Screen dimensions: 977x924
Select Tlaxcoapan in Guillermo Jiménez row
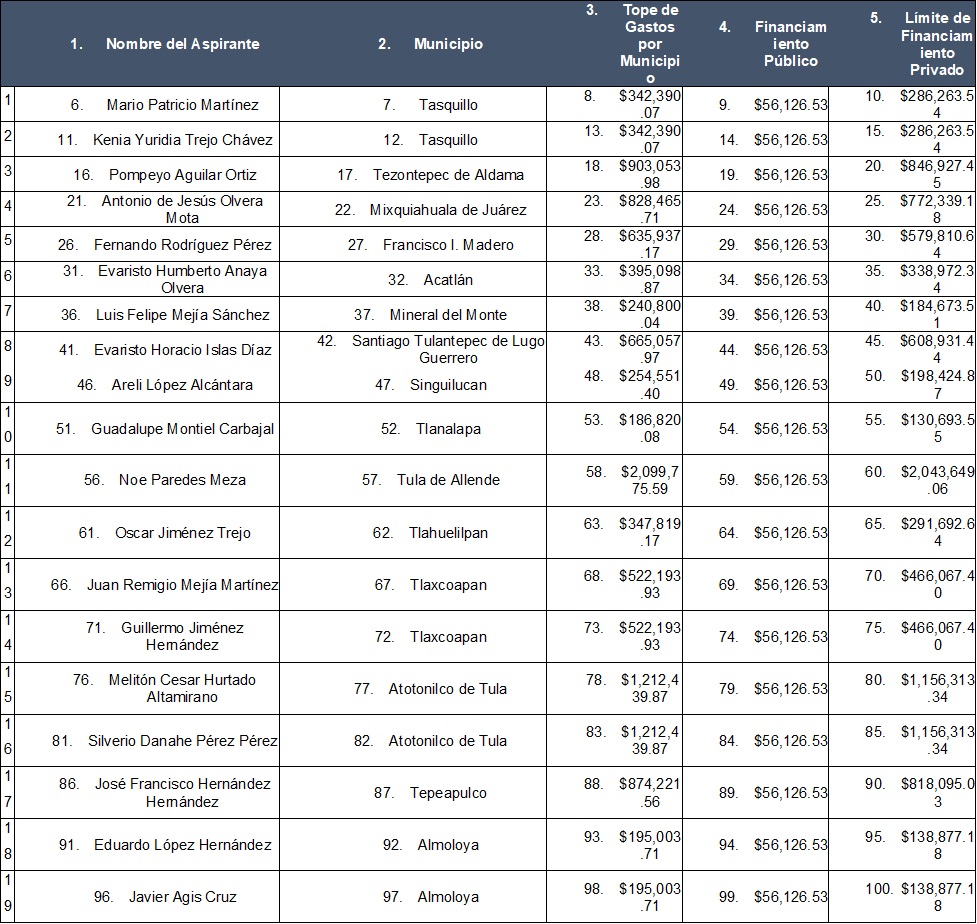click(x=448, y=637)
